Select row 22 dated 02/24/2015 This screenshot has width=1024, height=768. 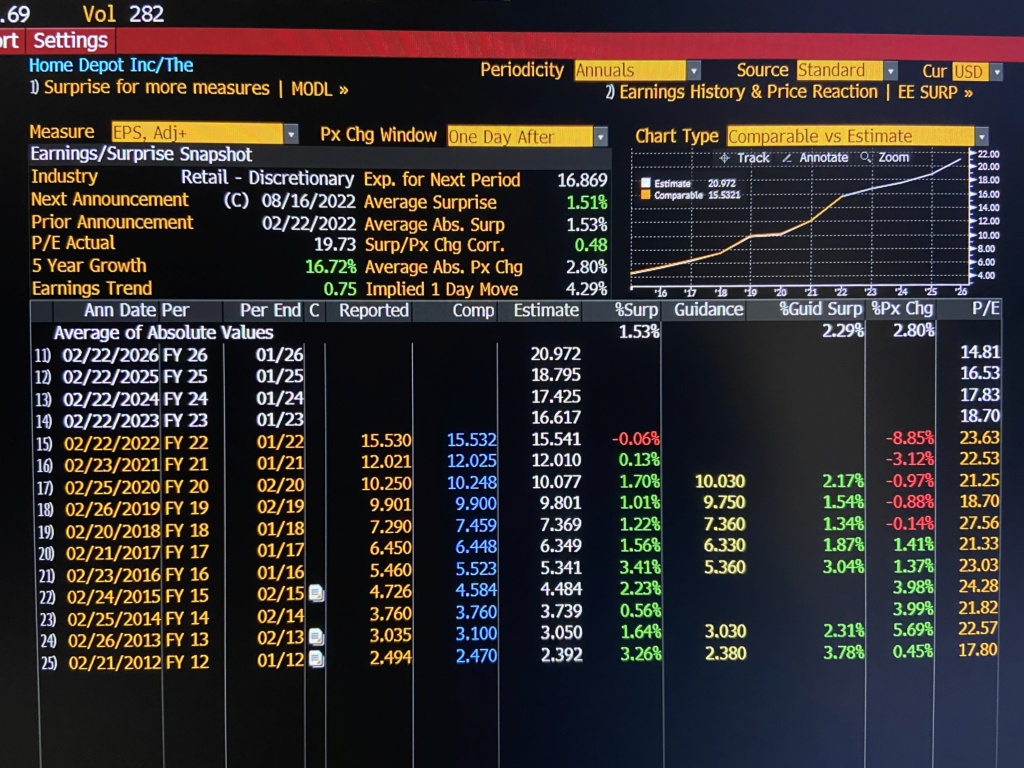coord(516,594)
